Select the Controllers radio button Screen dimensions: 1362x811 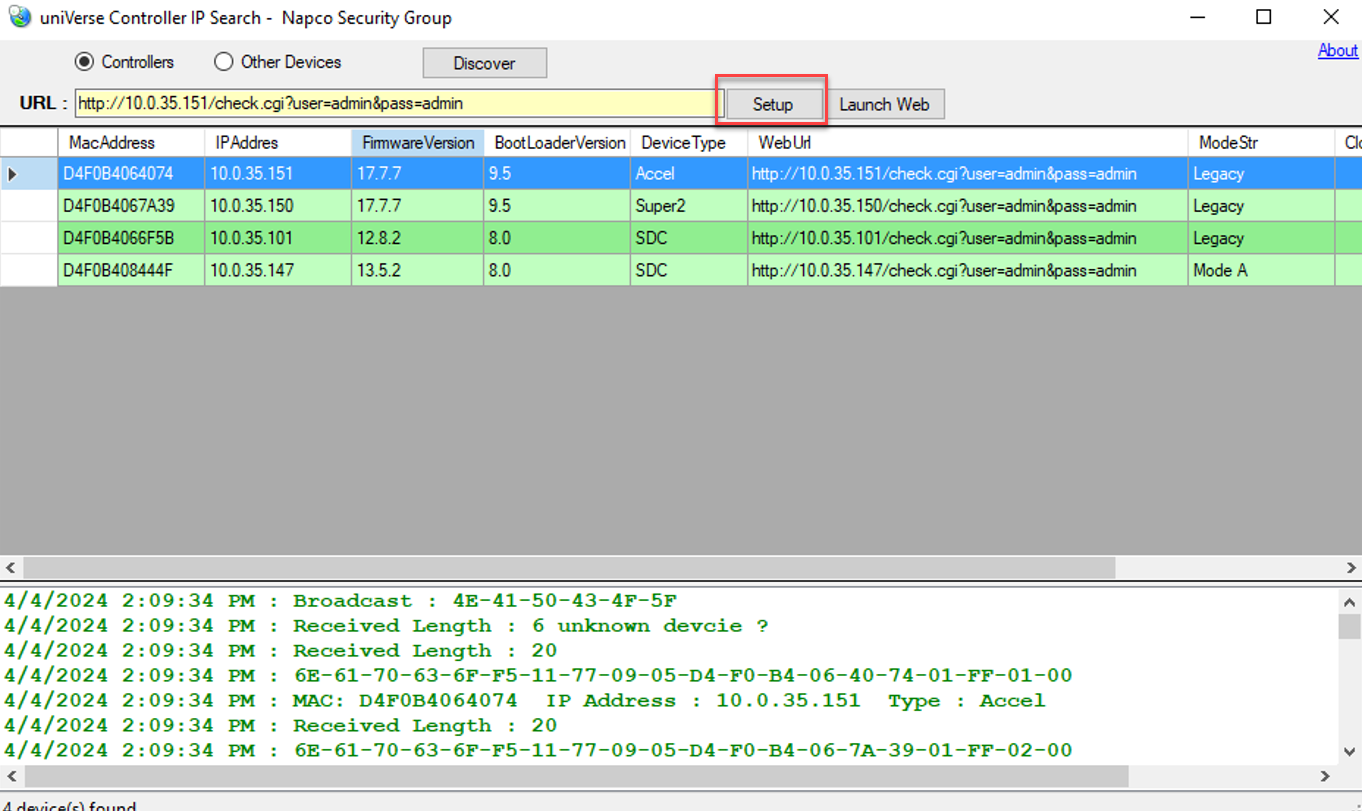tap(85, 62)
